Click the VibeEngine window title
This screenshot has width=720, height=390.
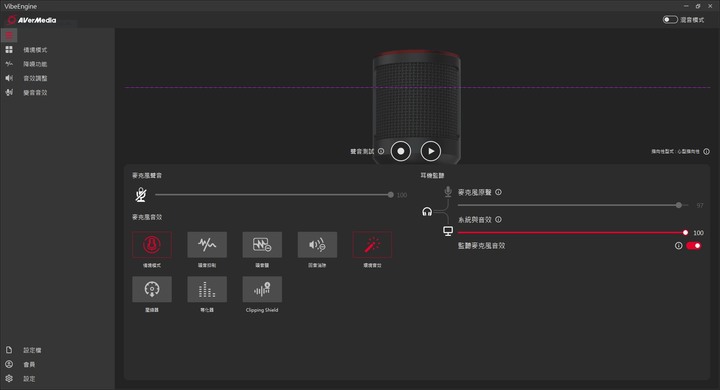point(21,6)
